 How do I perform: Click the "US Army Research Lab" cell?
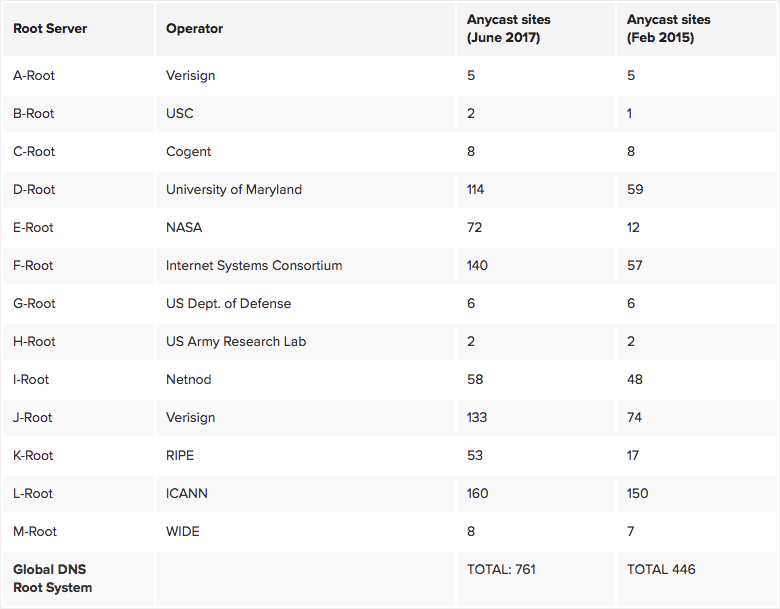tap(236, 341)
